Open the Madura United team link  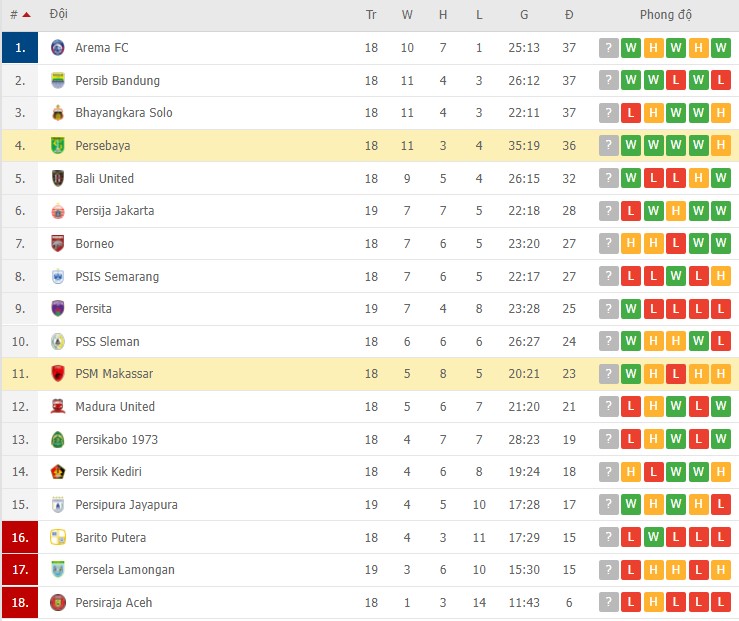(x=115, y=407)
